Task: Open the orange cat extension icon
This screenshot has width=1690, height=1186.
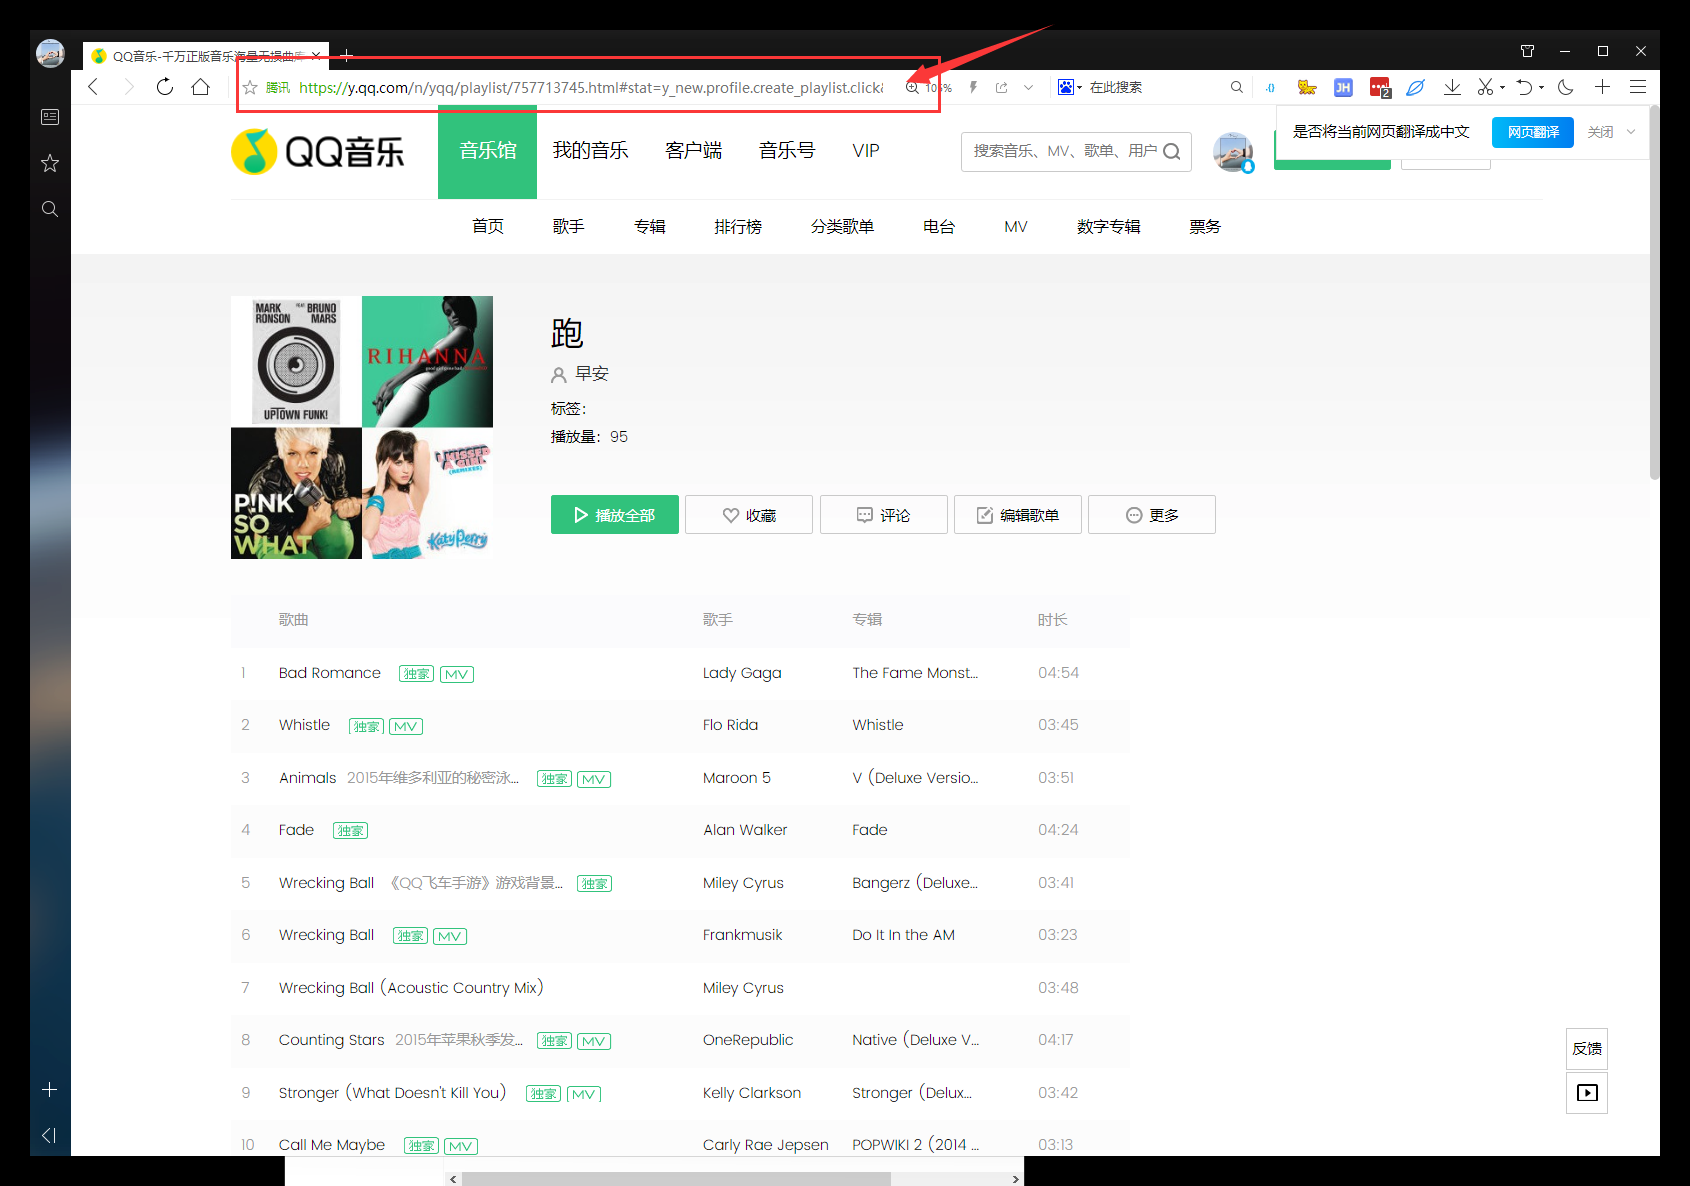Action: (1306, 88)
